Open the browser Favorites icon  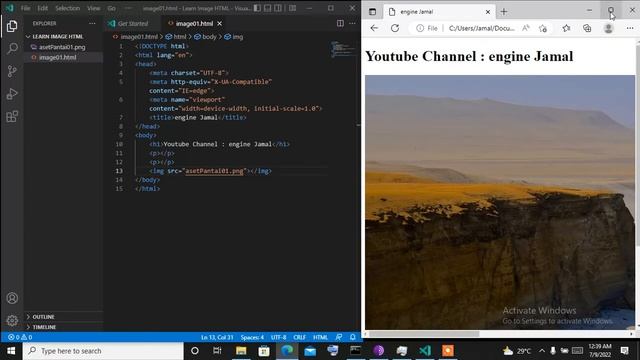coord(566,28)
